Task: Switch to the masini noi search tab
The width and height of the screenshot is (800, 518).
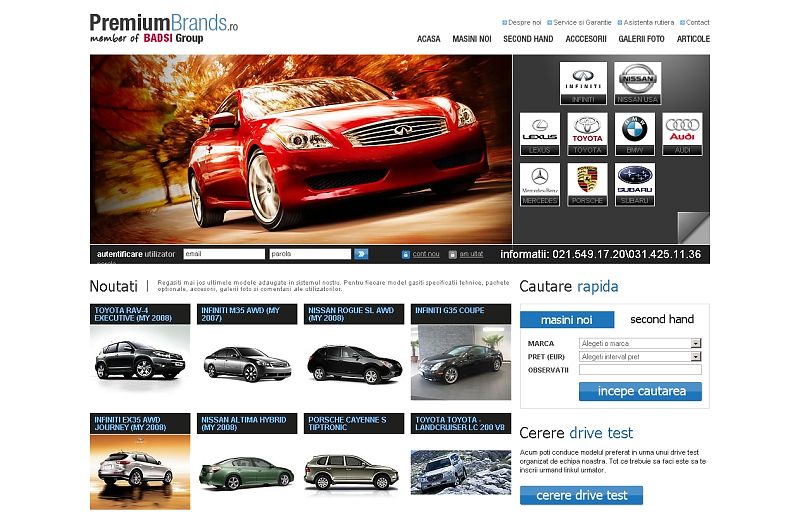Action: tap(567, 320)
